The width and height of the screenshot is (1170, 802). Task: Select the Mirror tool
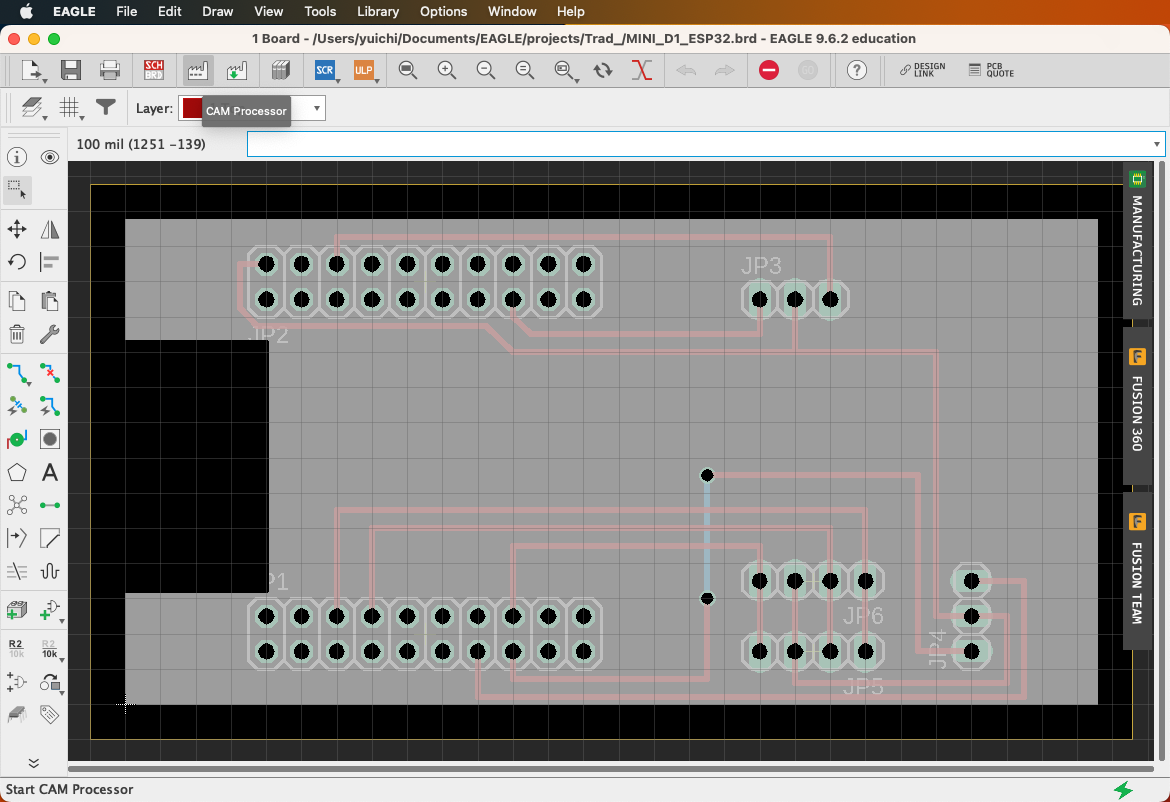coord(50,229)
